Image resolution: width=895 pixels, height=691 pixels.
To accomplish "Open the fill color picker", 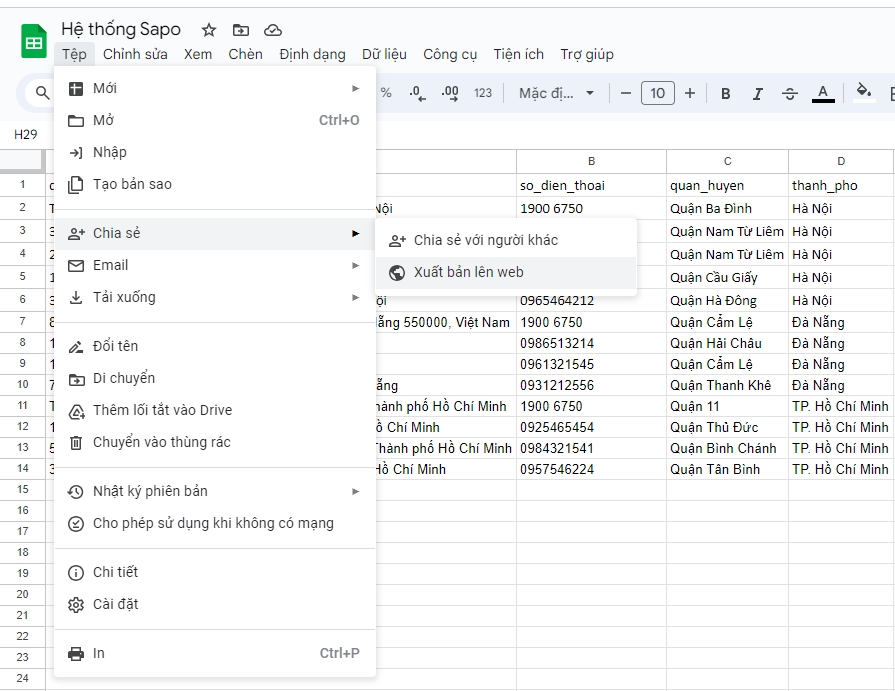I will coord(864,92).
